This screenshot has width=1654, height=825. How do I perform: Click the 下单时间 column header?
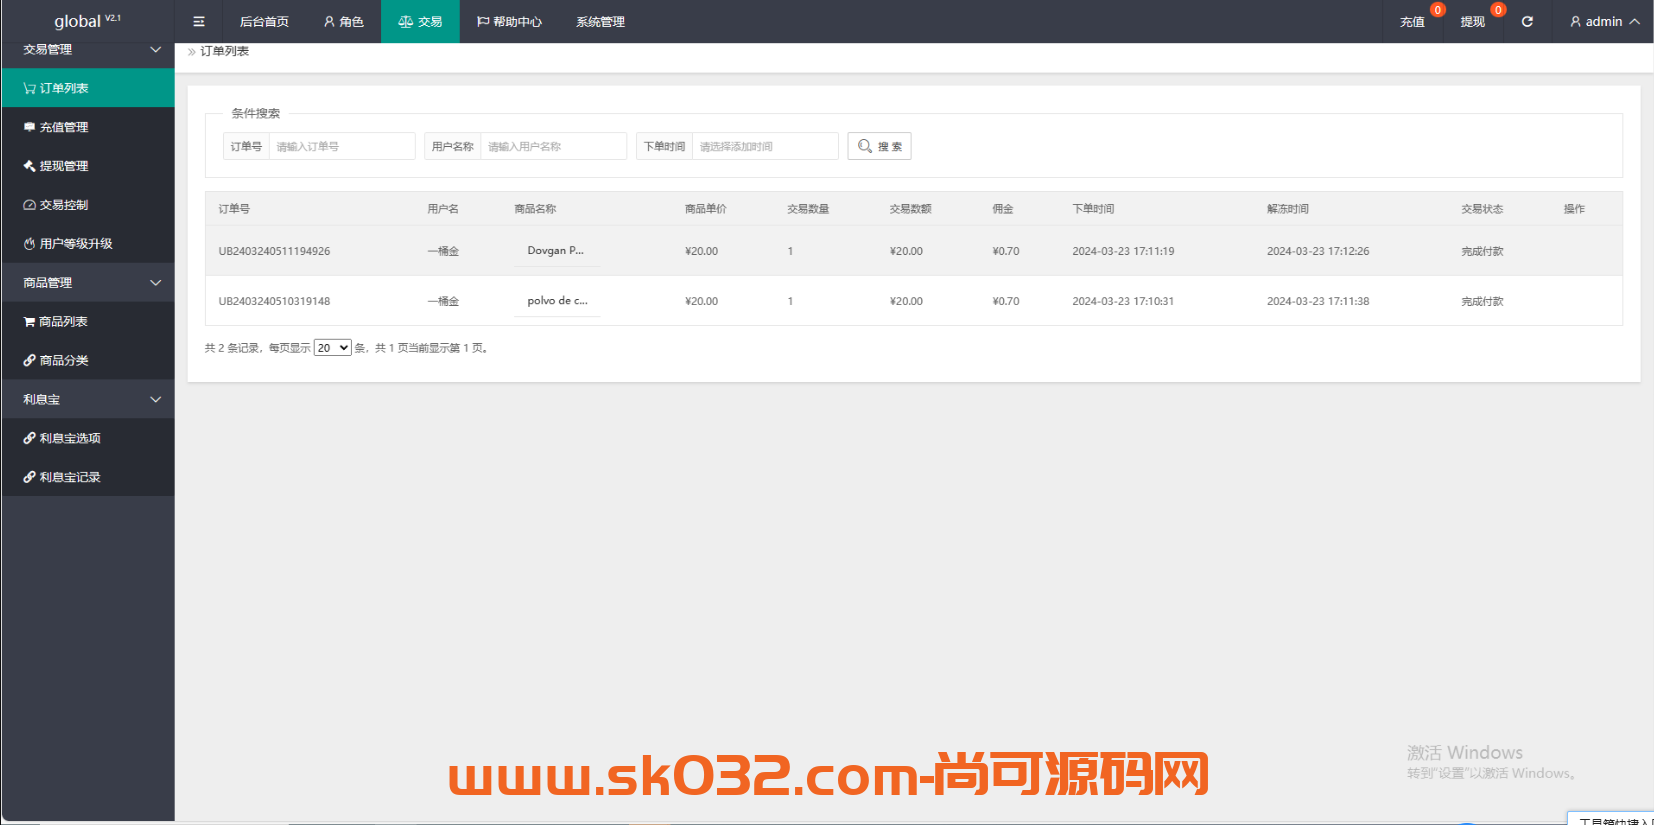click(x=1093, y=209)
